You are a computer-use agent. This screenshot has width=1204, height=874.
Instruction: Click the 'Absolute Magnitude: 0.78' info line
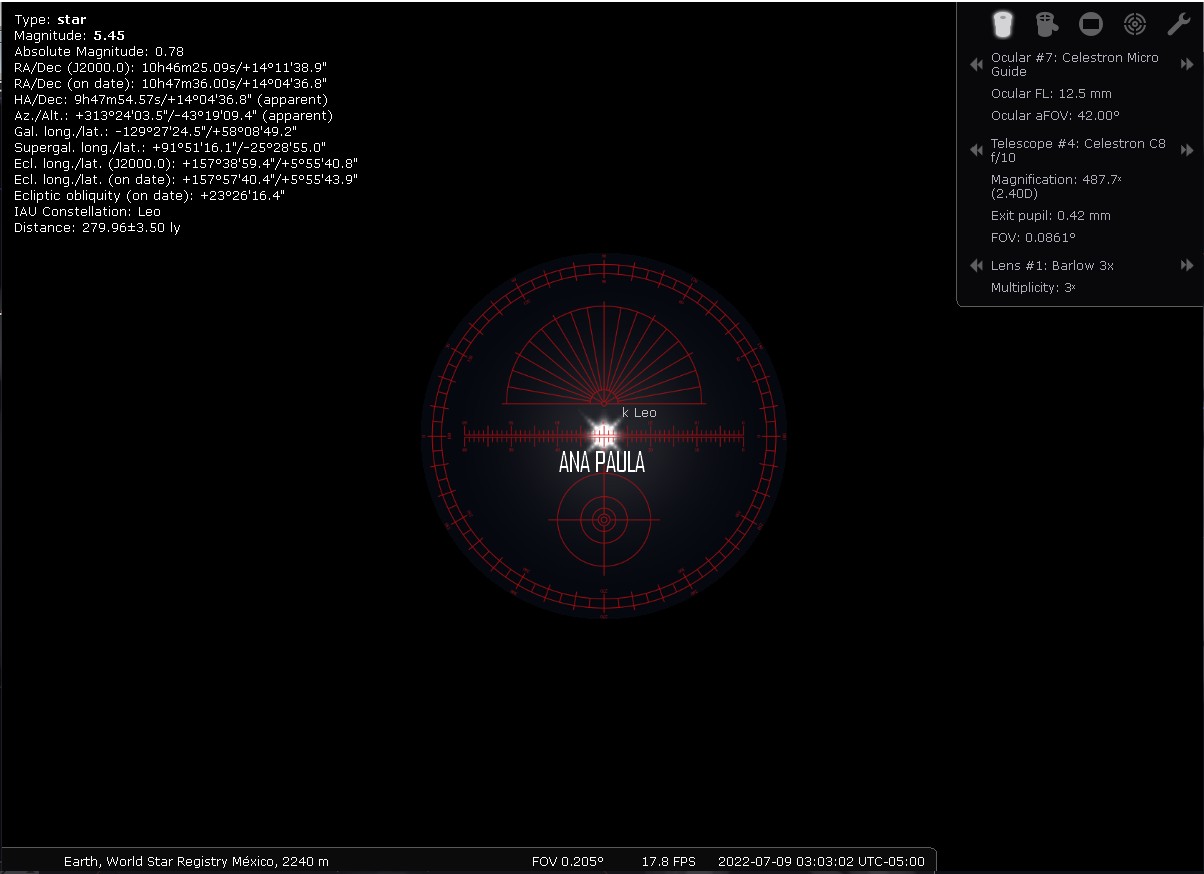coord(99,52)
